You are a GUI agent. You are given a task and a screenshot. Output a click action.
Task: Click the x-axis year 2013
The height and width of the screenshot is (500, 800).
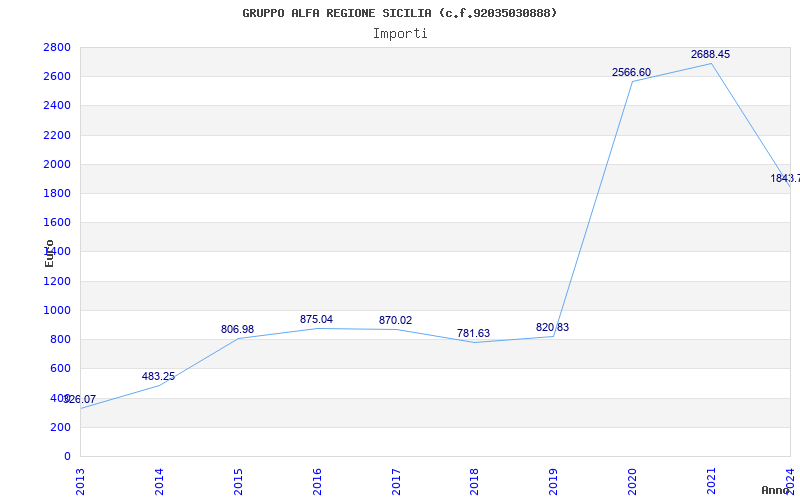coord(80,482)
